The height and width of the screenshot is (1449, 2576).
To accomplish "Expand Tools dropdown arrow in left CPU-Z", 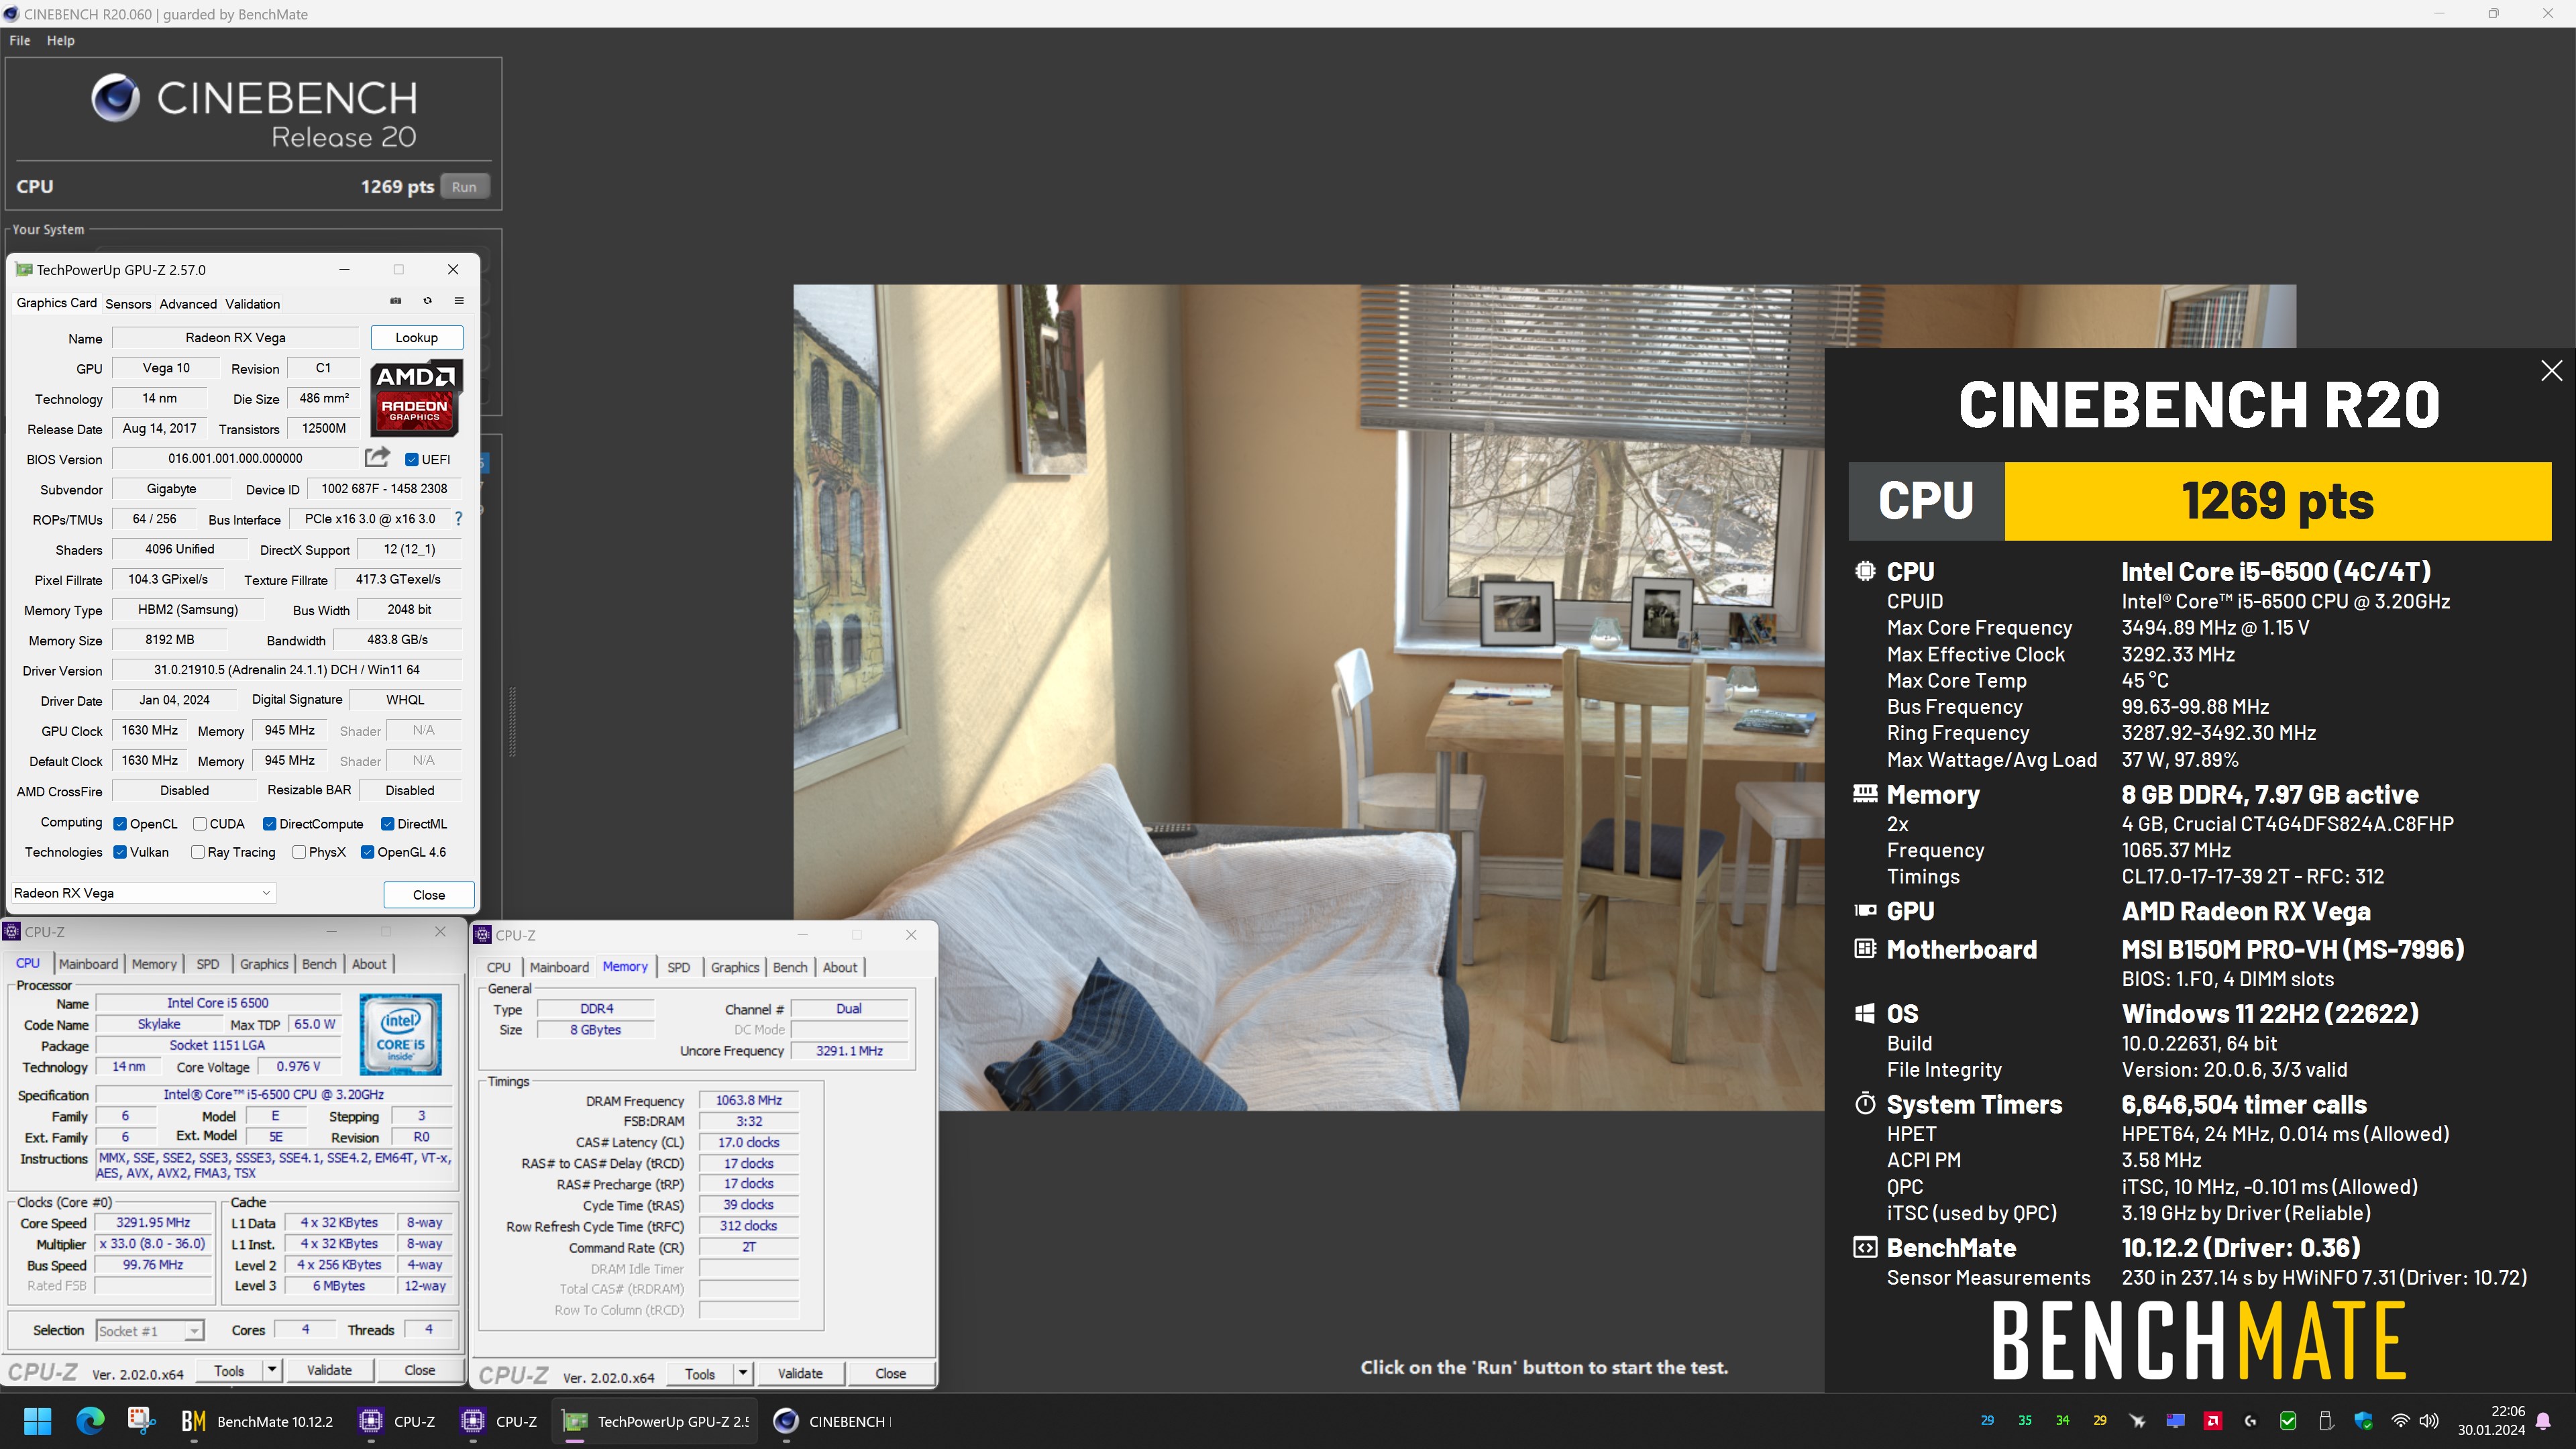I will [x=271, y=1370].
